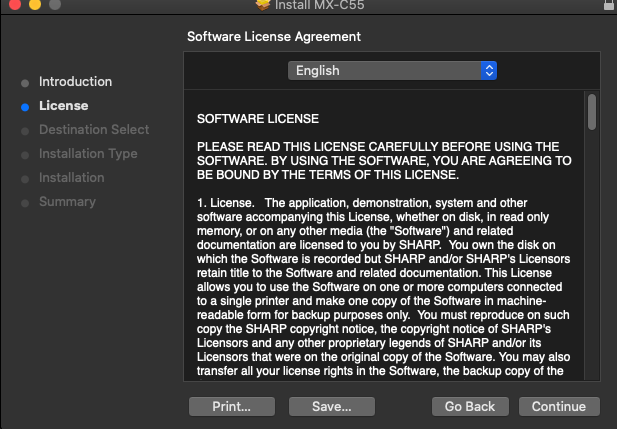
Task: Select the Introduction step in the sidebar
Action: click(x=75, y=82)
